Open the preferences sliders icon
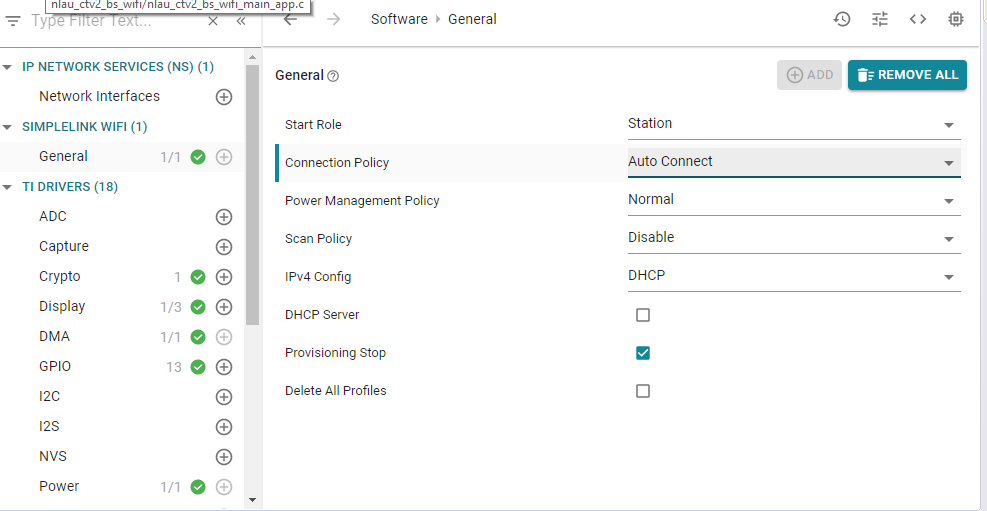987x511 pixels. 880,19
